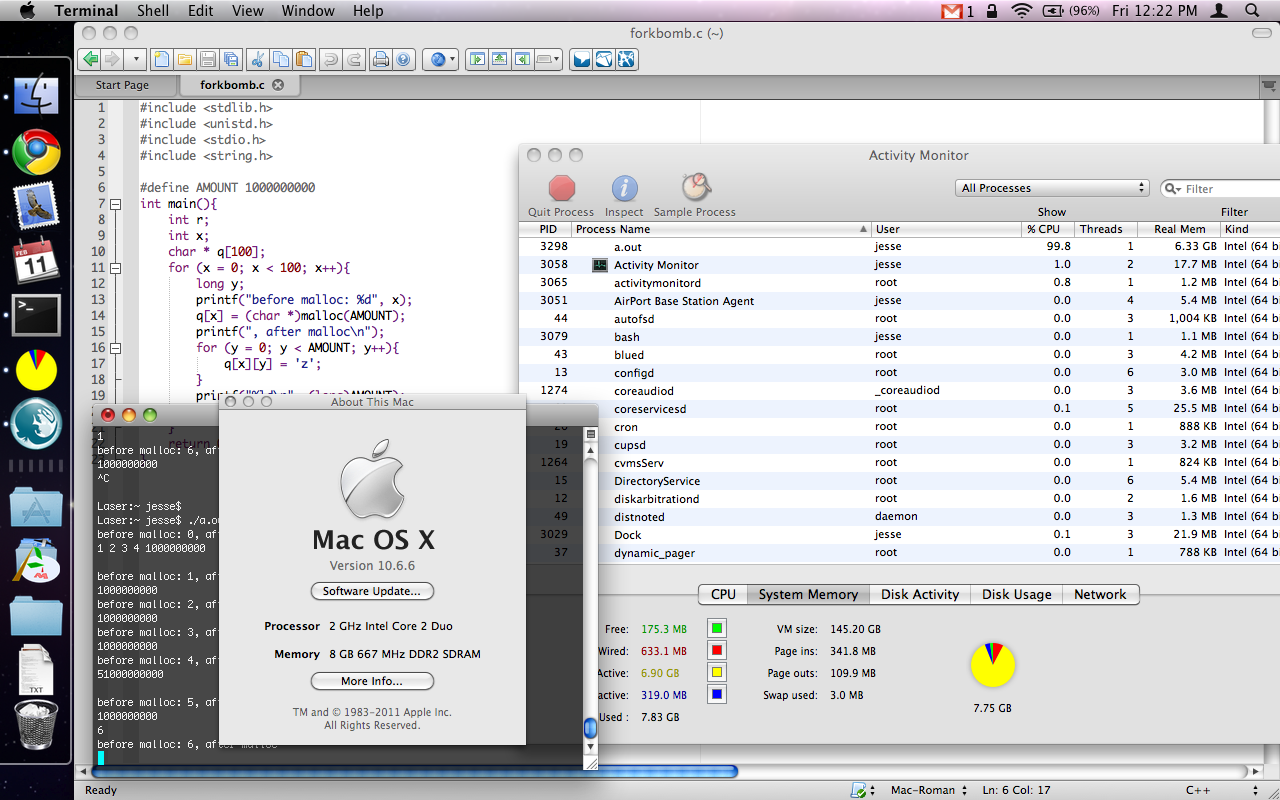Click the open file folder icon in toolbar
1280x800 pixels.
click(x=184, y=59)
